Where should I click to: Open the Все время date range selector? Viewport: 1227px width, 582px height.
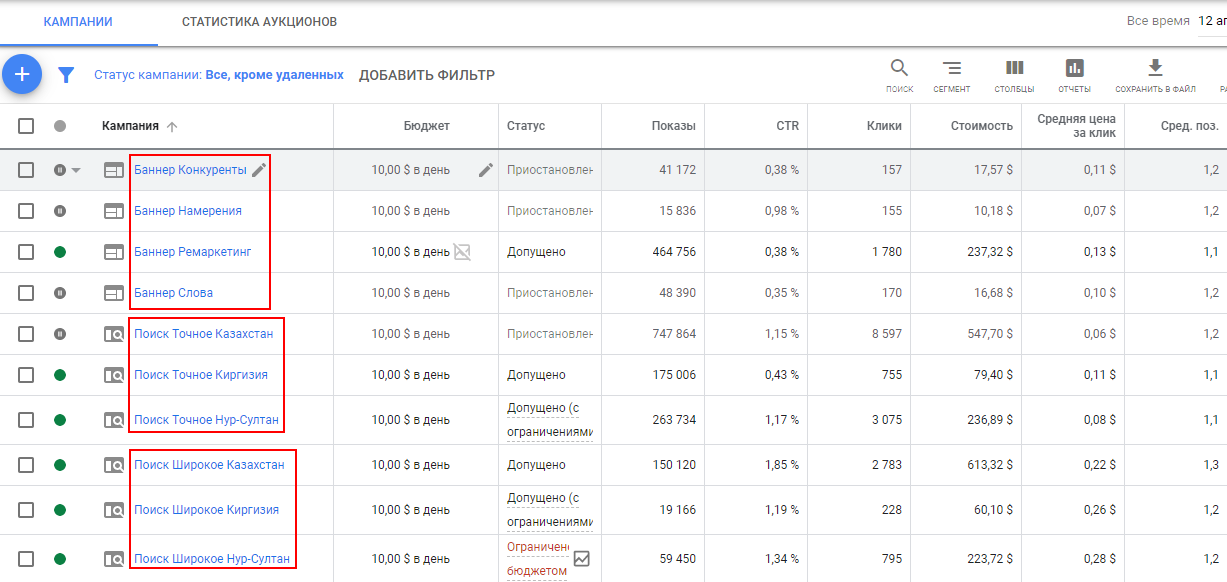[x=1158, y=21]
